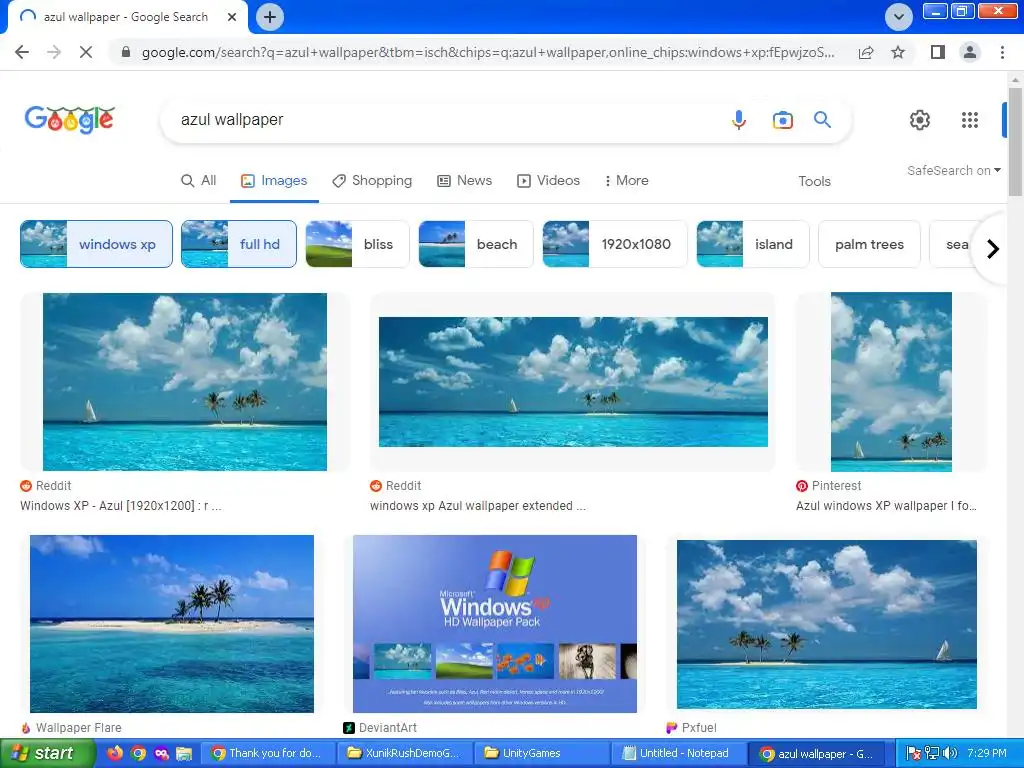The image size is (1024, 768).
Task: Open the Tools filter options
Action: click(x=814, y=182)
